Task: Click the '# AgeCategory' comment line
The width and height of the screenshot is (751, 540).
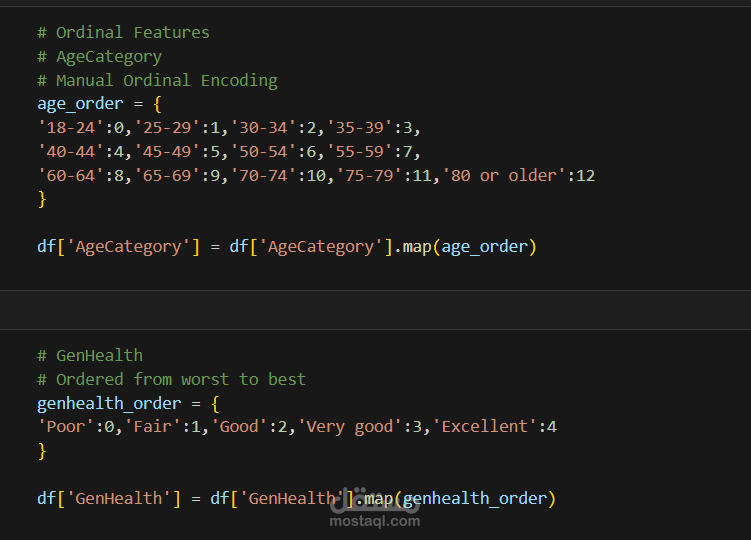Action: (x=99, y=56)
